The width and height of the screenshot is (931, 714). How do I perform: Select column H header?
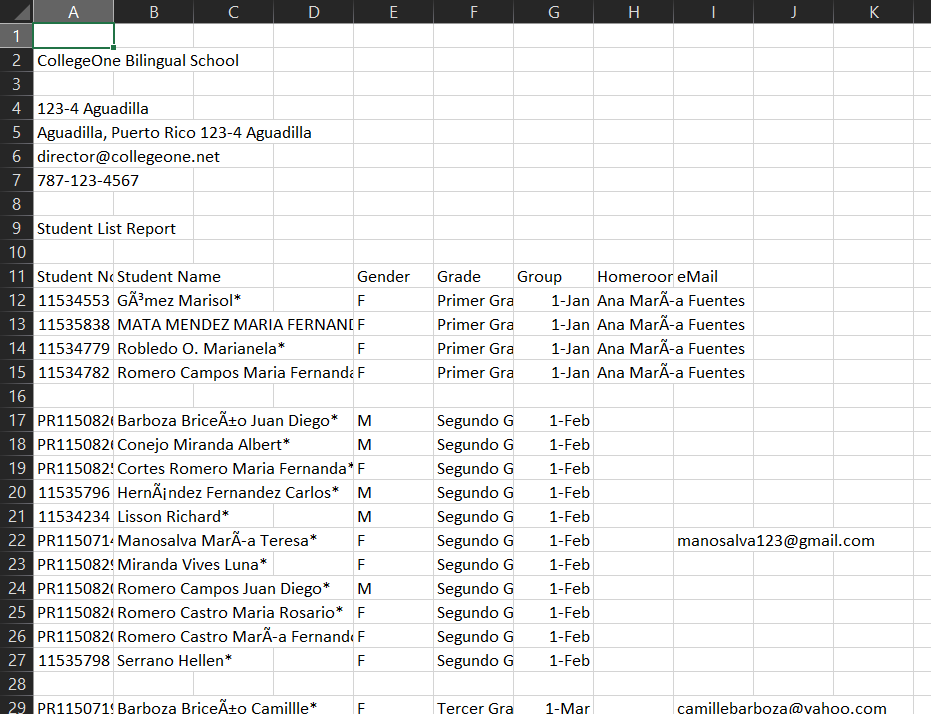[634, 12]
